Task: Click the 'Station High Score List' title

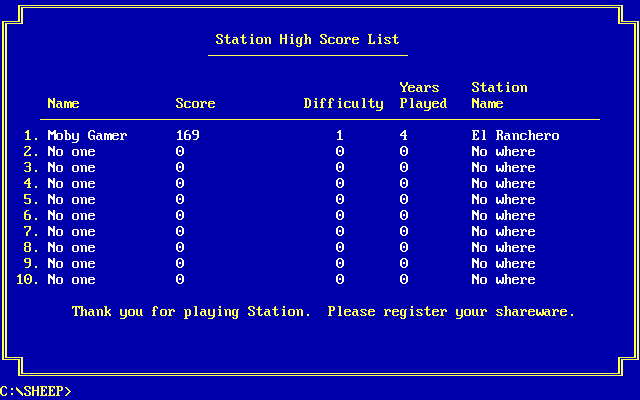Action: coord(307,40)
